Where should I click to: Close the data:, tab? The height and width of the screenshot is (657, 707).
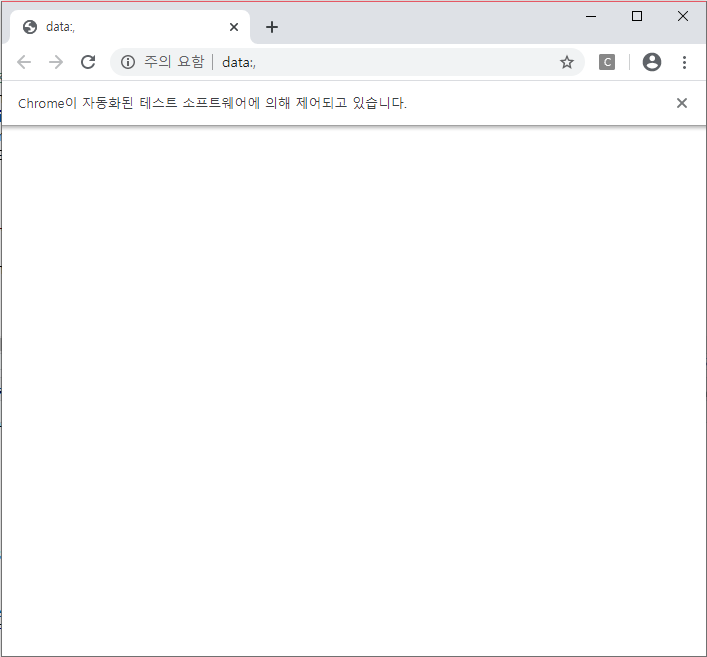[234, 27]
